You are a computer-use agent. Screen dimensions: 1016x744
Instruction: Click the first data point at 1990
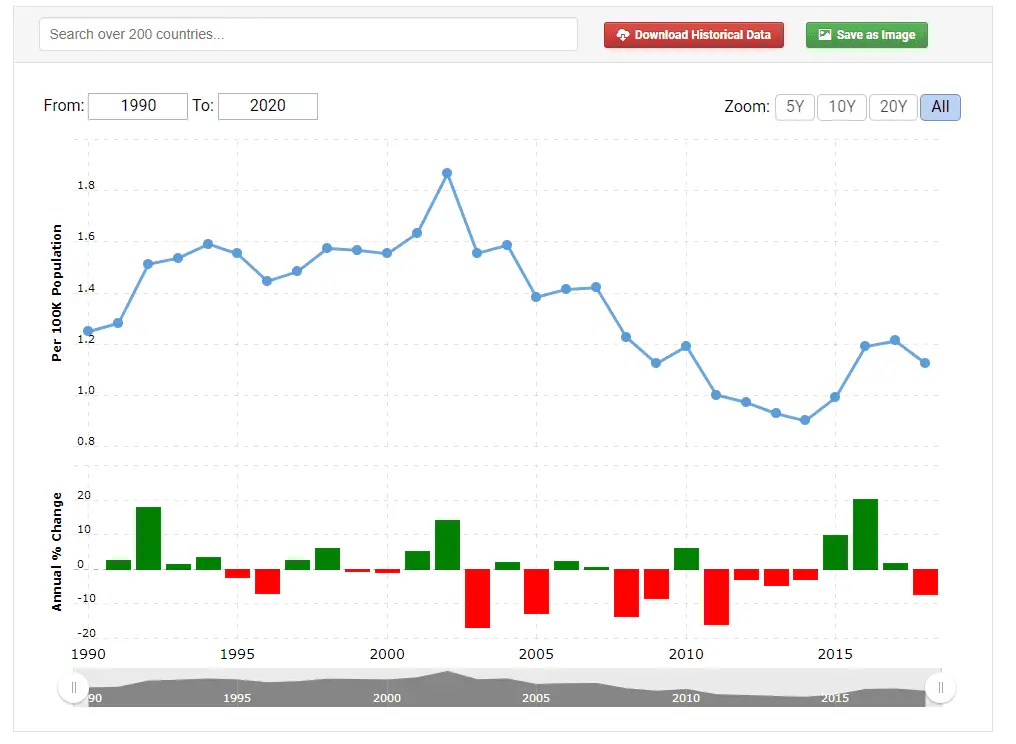click(88, 331)
